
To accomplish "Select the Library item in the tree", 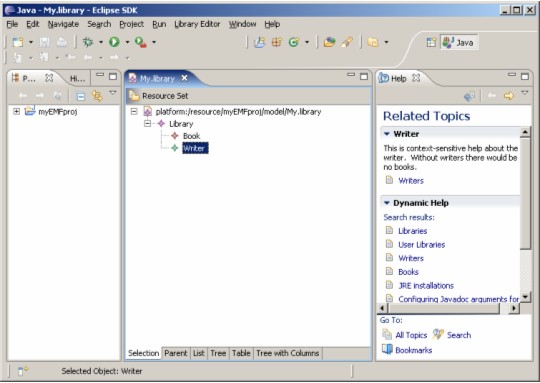I will pyautogui.click(x=181, y=124).
